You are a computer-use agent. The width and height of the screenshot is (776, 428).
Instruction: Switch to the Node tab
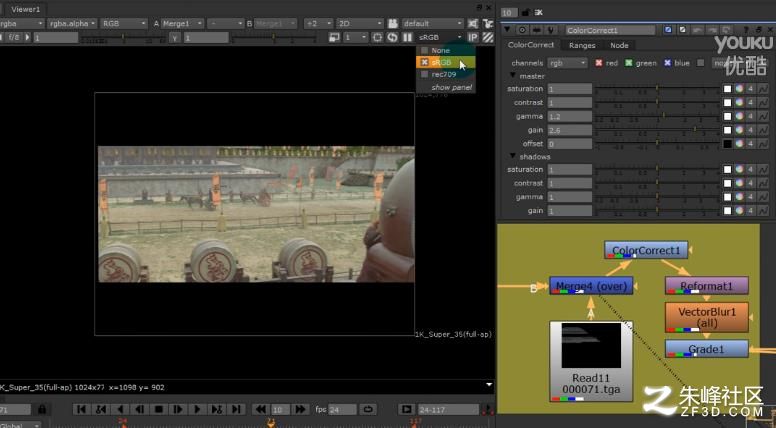coord(619,45)
